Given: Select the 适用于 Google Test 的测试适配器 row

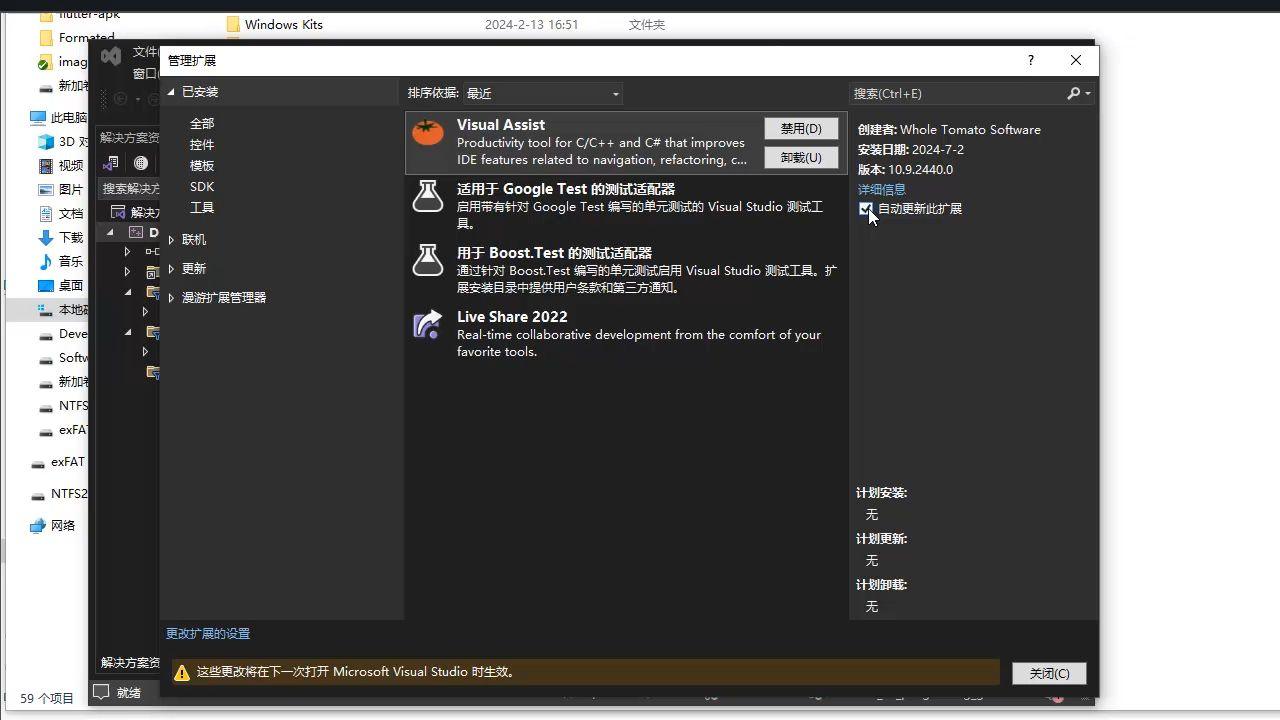Looking at the screenshot, I should 626,206.
